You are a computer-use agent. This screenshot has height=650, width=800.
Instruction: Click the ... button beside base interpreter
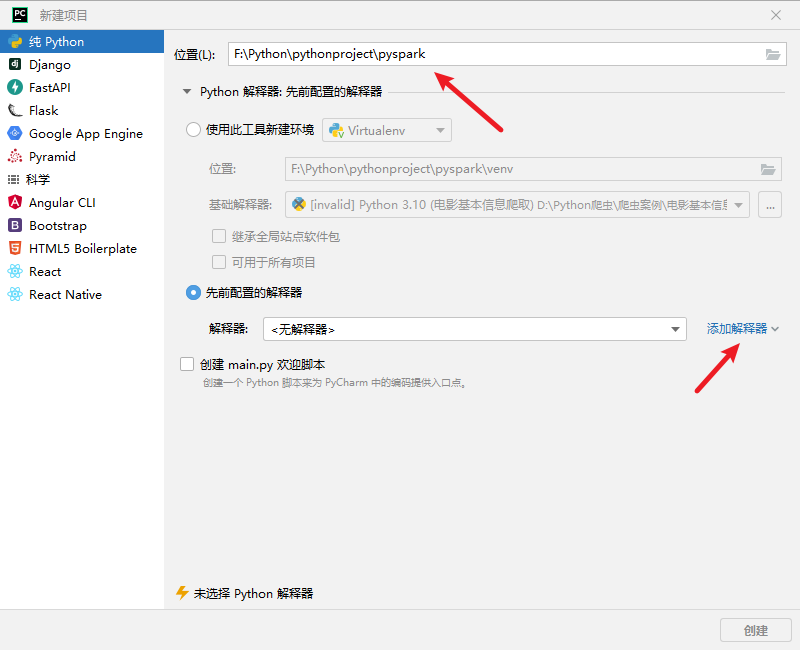[x=770, y=205]
